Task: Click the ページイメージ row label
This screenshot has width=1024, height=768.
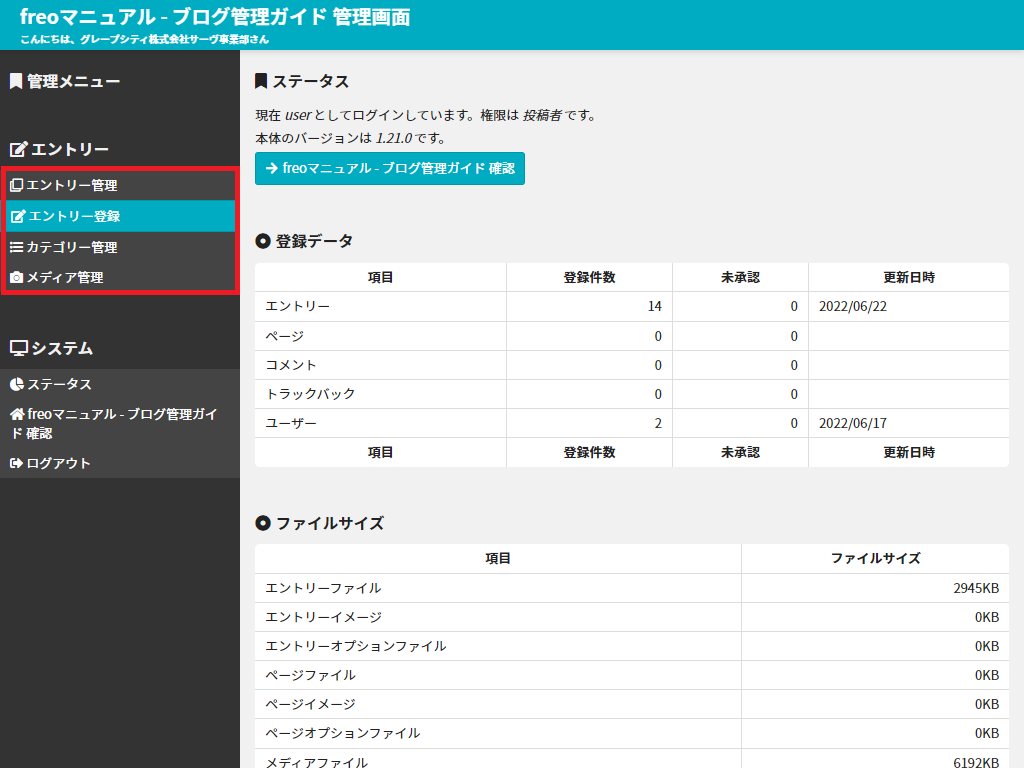Action: (x=310, y=704)
